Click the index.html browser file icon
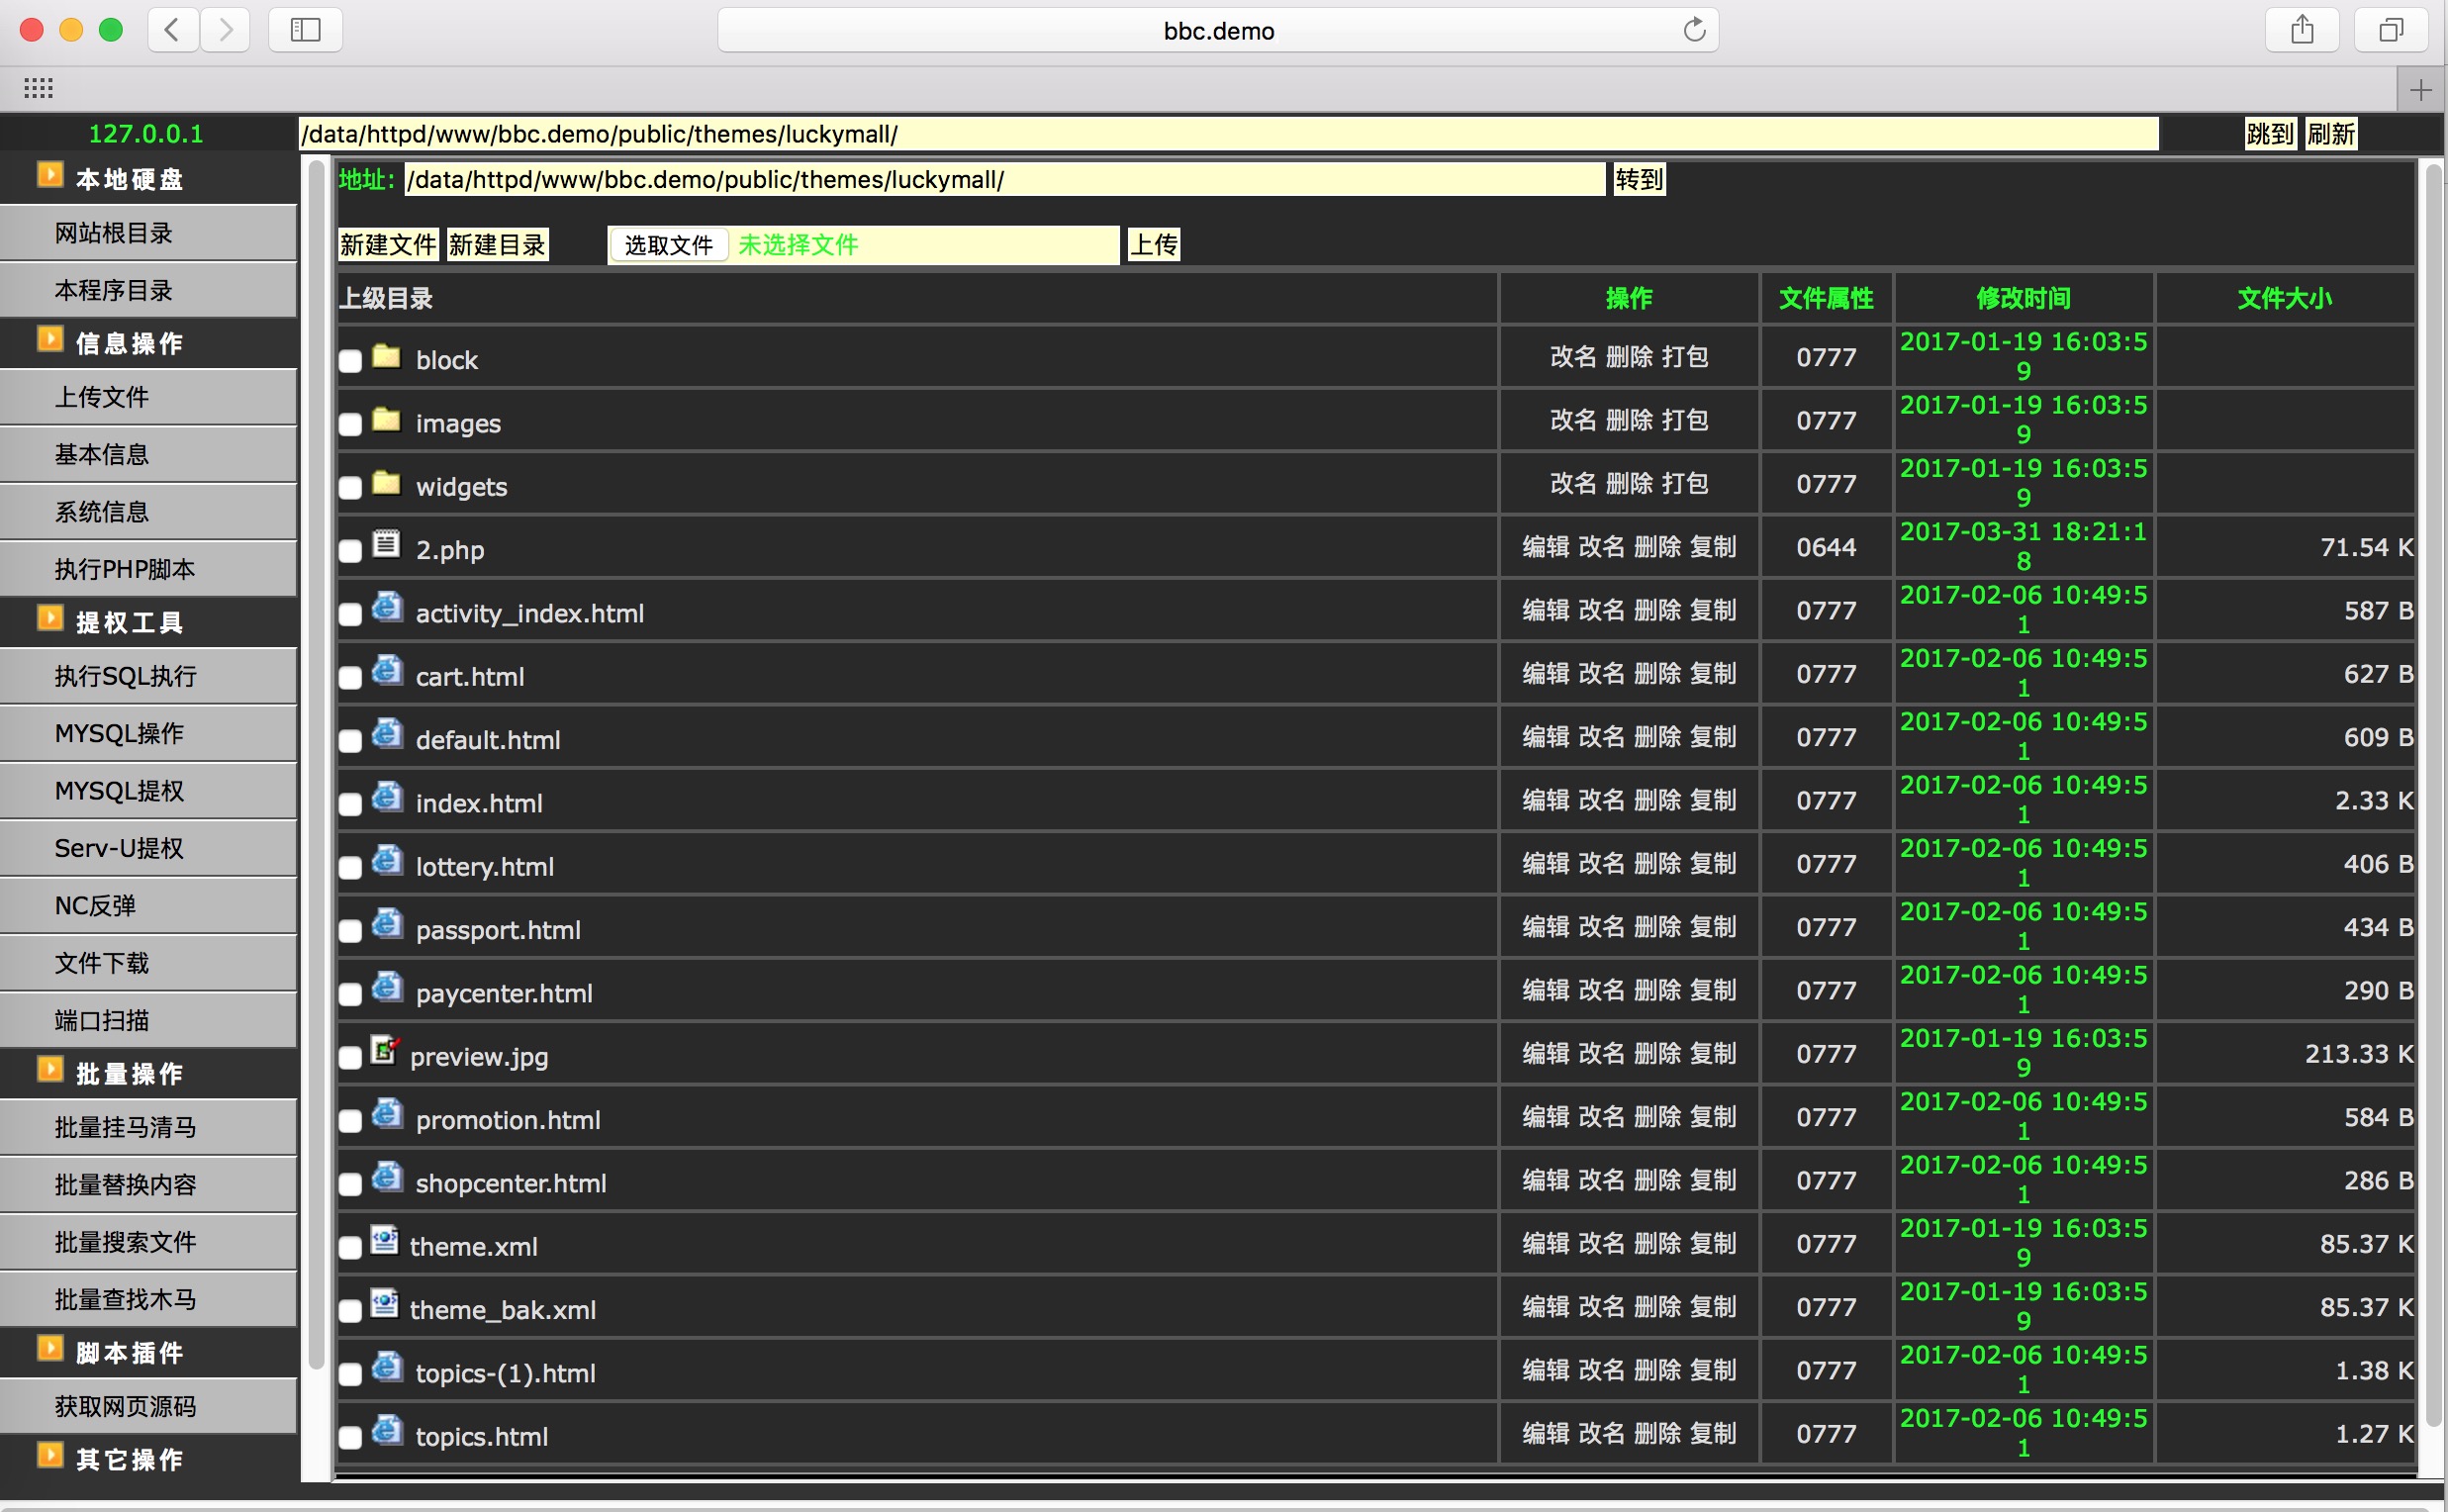The image size is (2448, 1512). tap(387, 798)
